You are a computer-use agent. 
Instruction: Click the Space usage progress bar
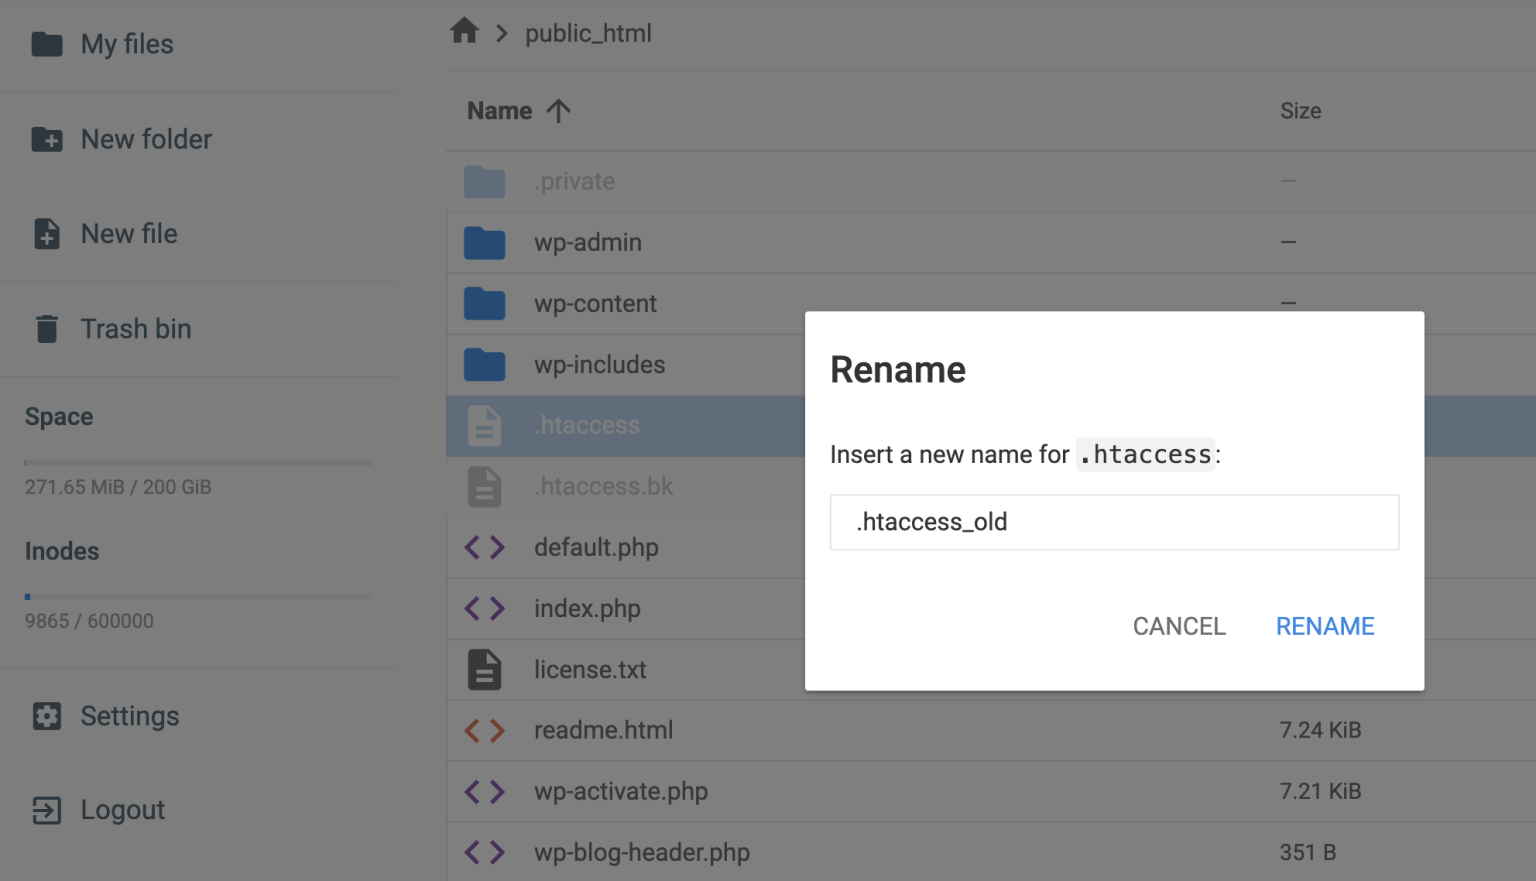197,462
